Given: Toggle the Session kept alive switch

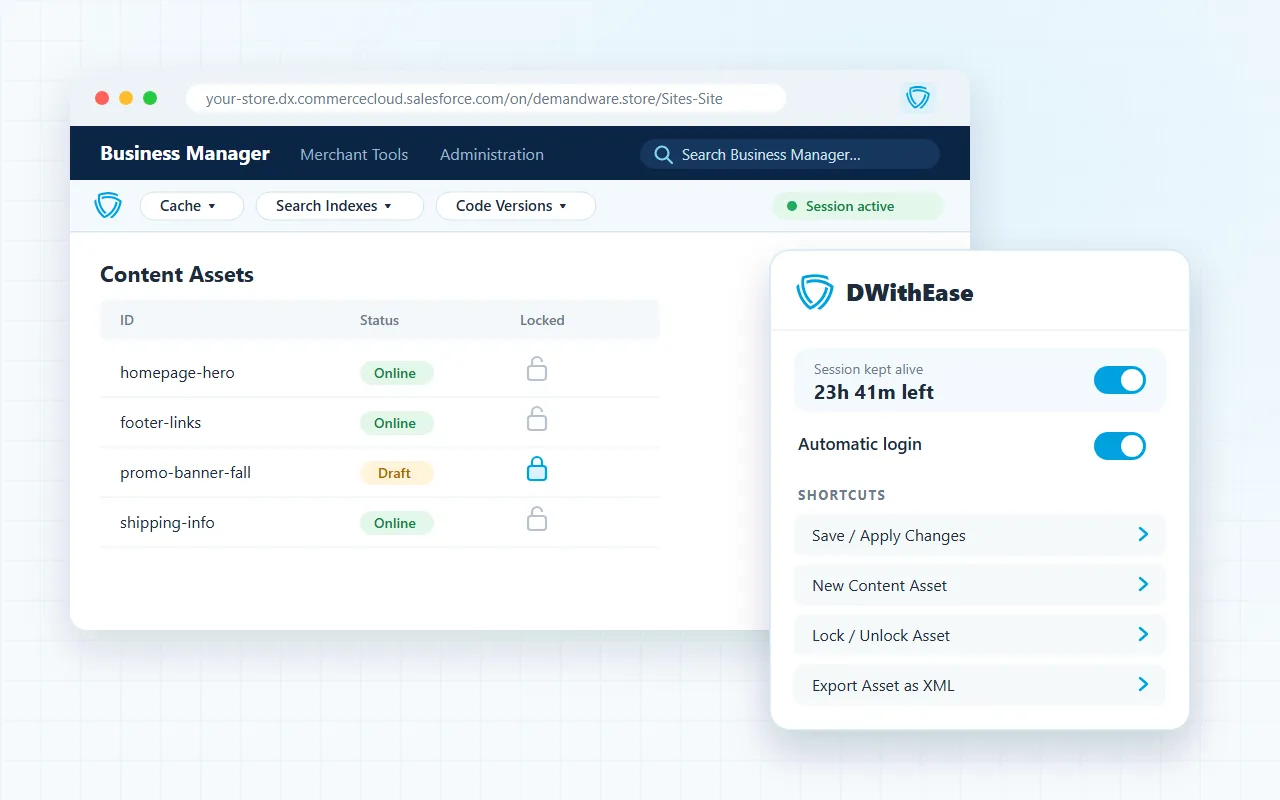Looking at the screenshot, I should [1120, 380].
